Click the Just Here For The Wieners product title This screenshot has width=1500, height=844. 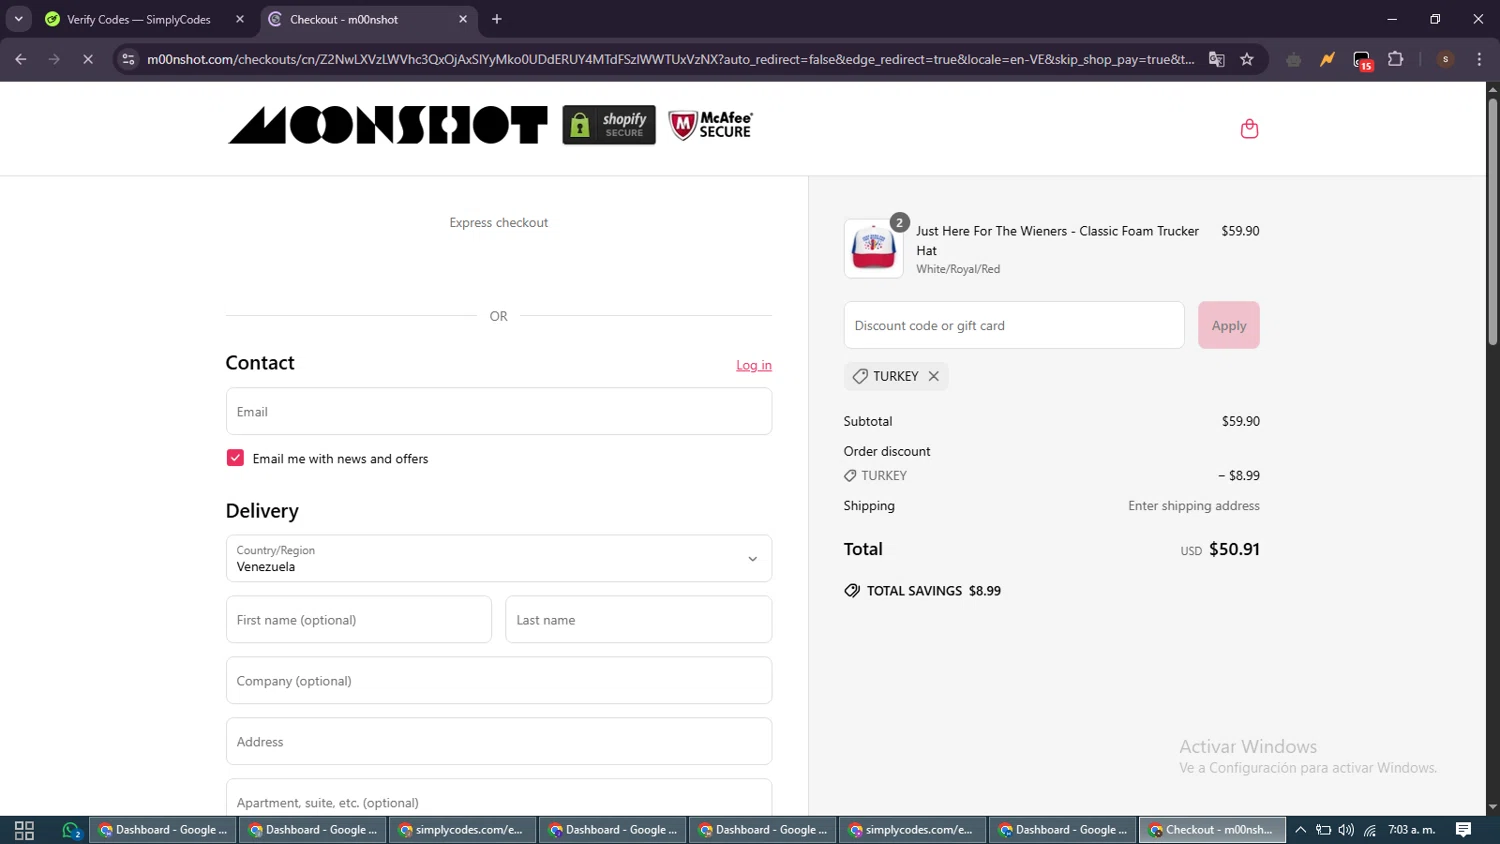pos(1057,241)
